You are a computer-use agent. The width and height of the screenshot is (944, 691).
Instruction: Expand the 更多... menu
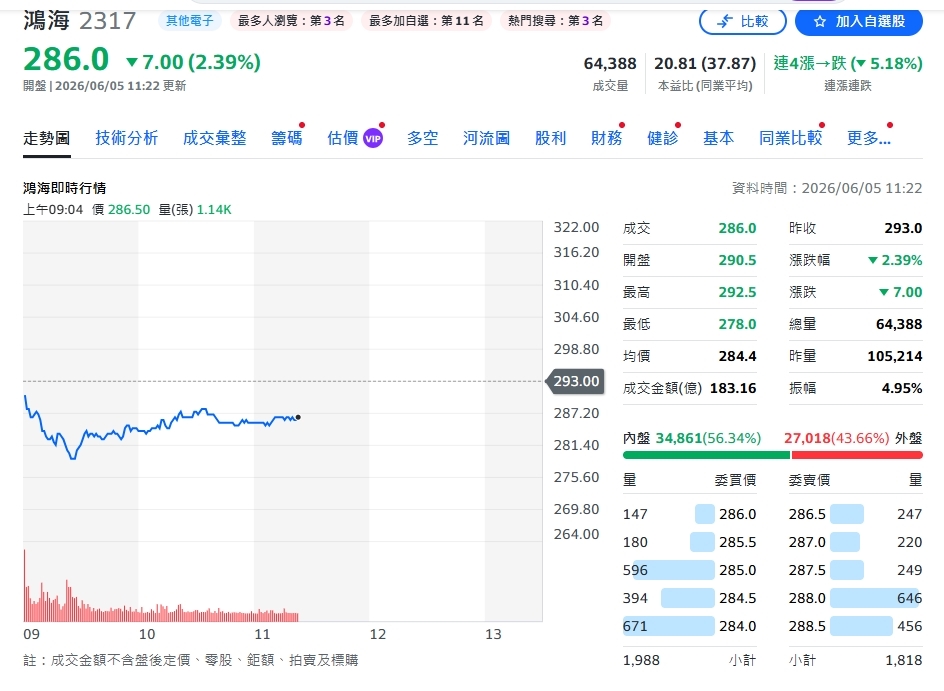pos(869,138)
